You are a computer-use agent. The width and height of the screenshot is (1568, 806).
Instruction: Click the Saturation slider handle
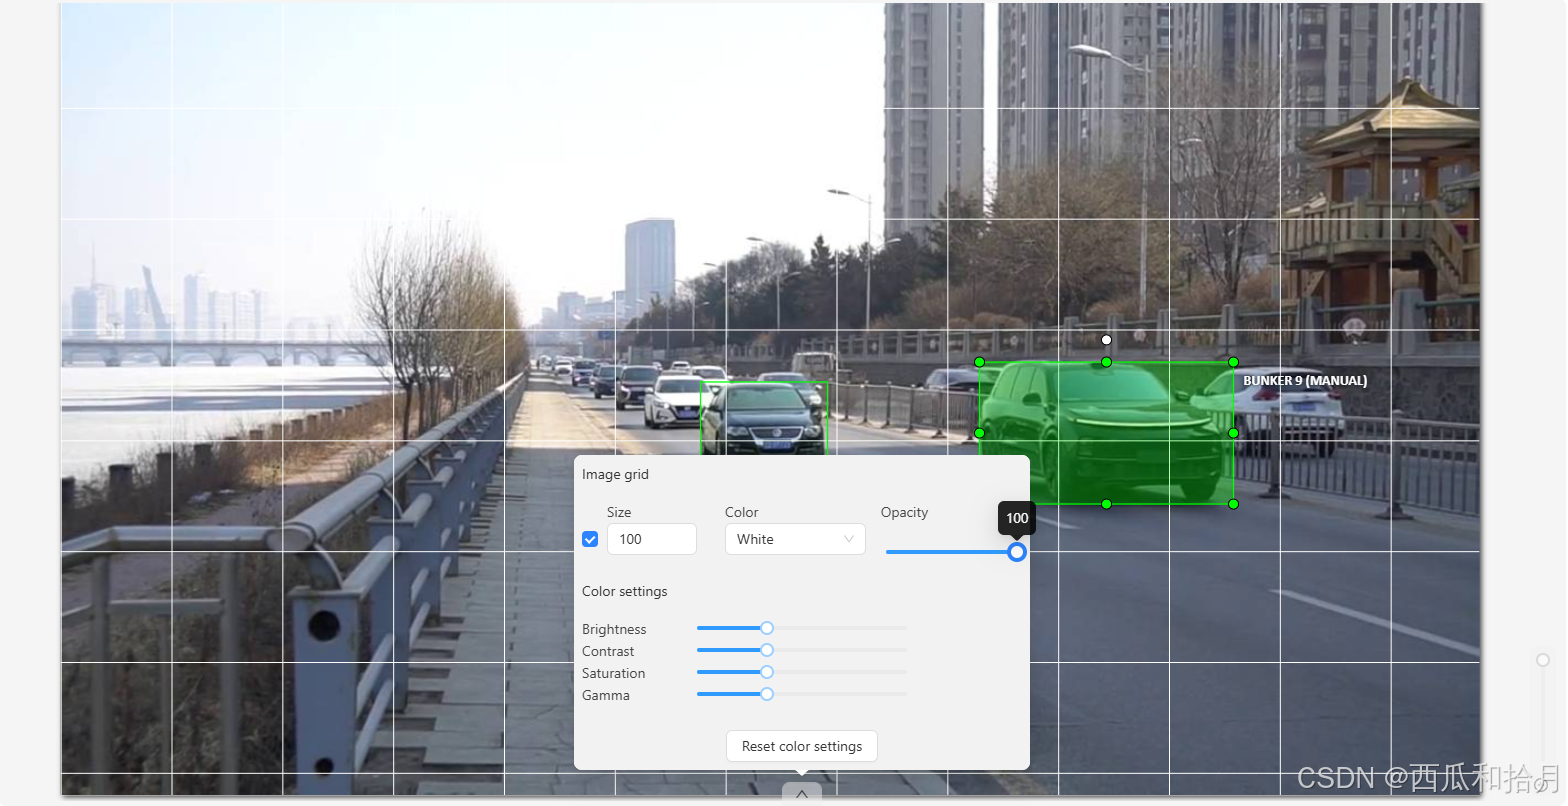pos(767,672)
